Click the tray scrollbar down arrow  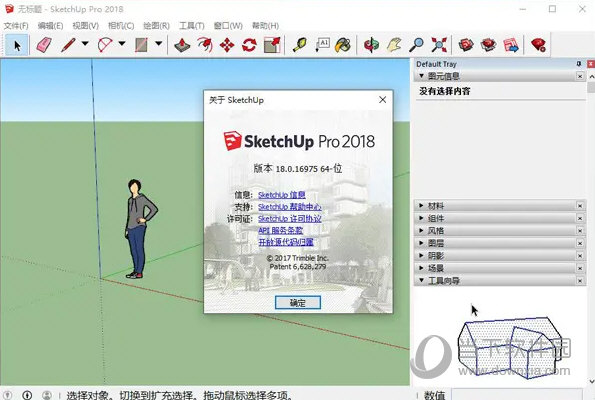(591, 381)
